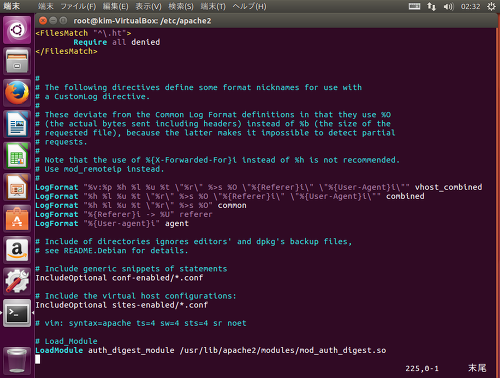Click the LogFormat common line
This screenshot has width=500, height=378.
141,205
